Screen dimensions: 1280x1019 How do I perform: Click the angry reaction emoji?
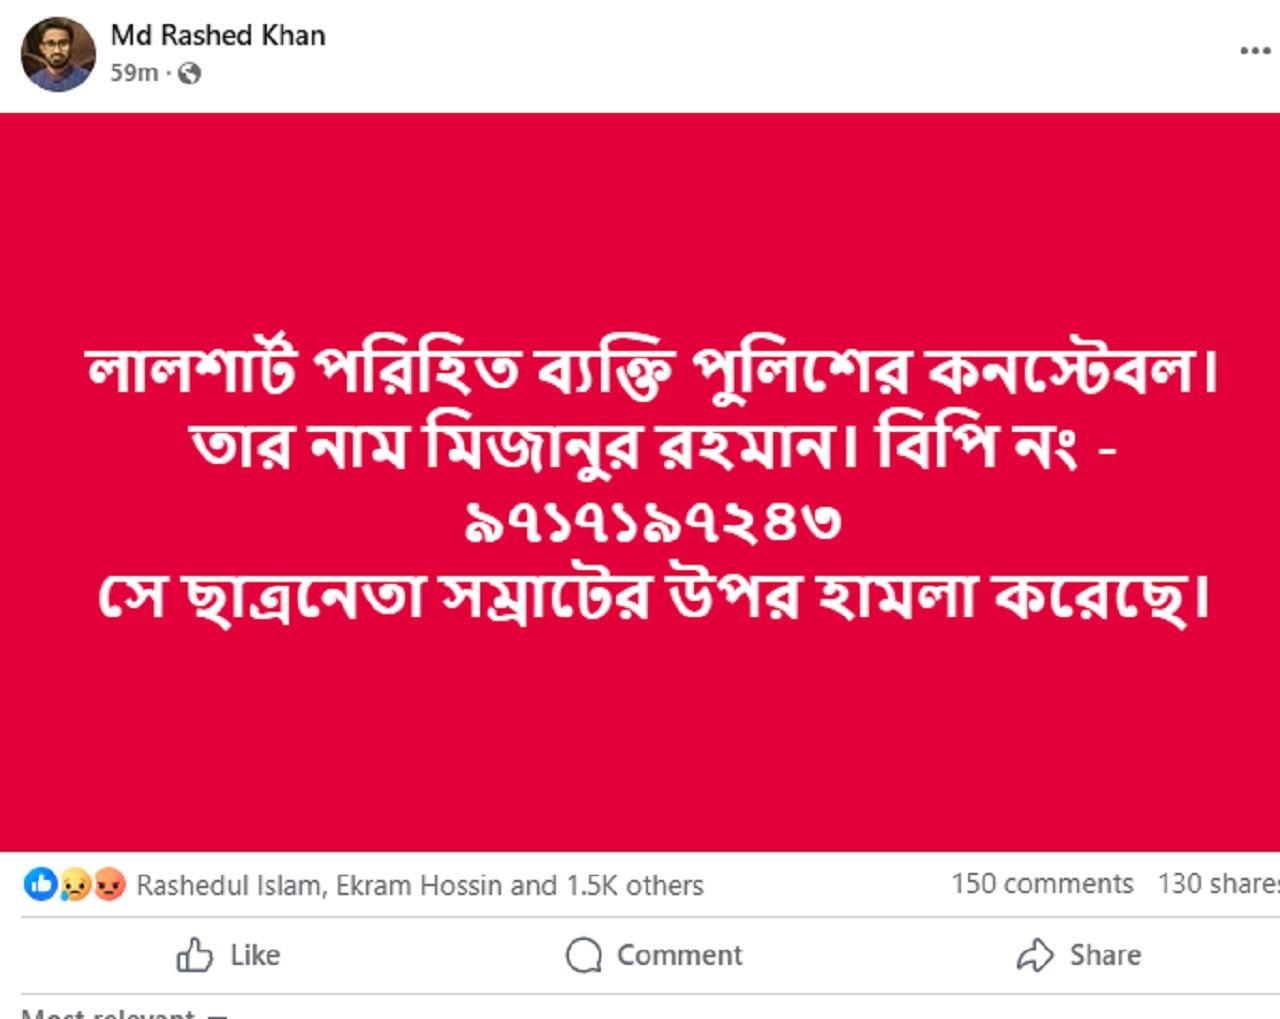[x=109, y=884]
